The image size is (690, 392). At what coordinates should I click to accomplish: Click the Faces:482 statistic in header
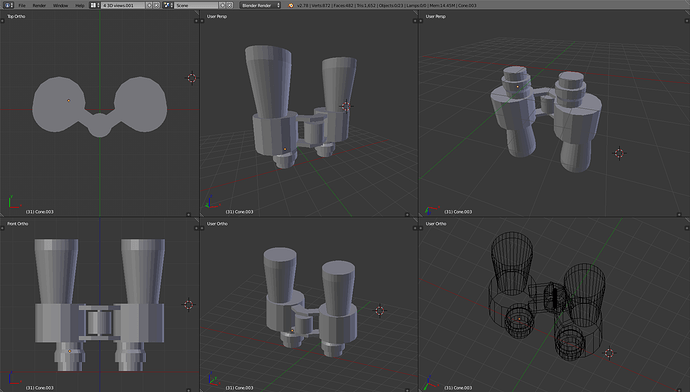[344, 5]
